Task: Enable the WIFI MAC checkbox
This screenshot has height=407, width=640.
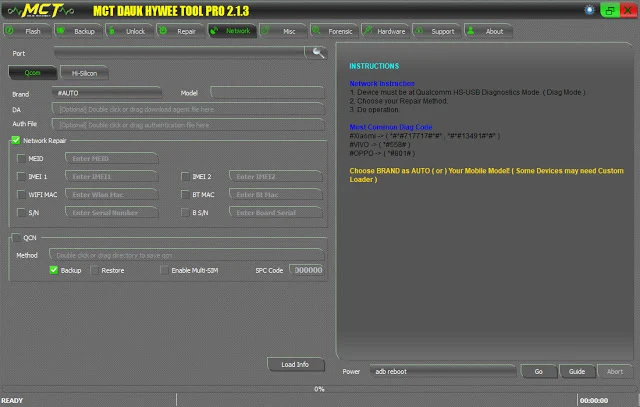Action: coord(21,194)
